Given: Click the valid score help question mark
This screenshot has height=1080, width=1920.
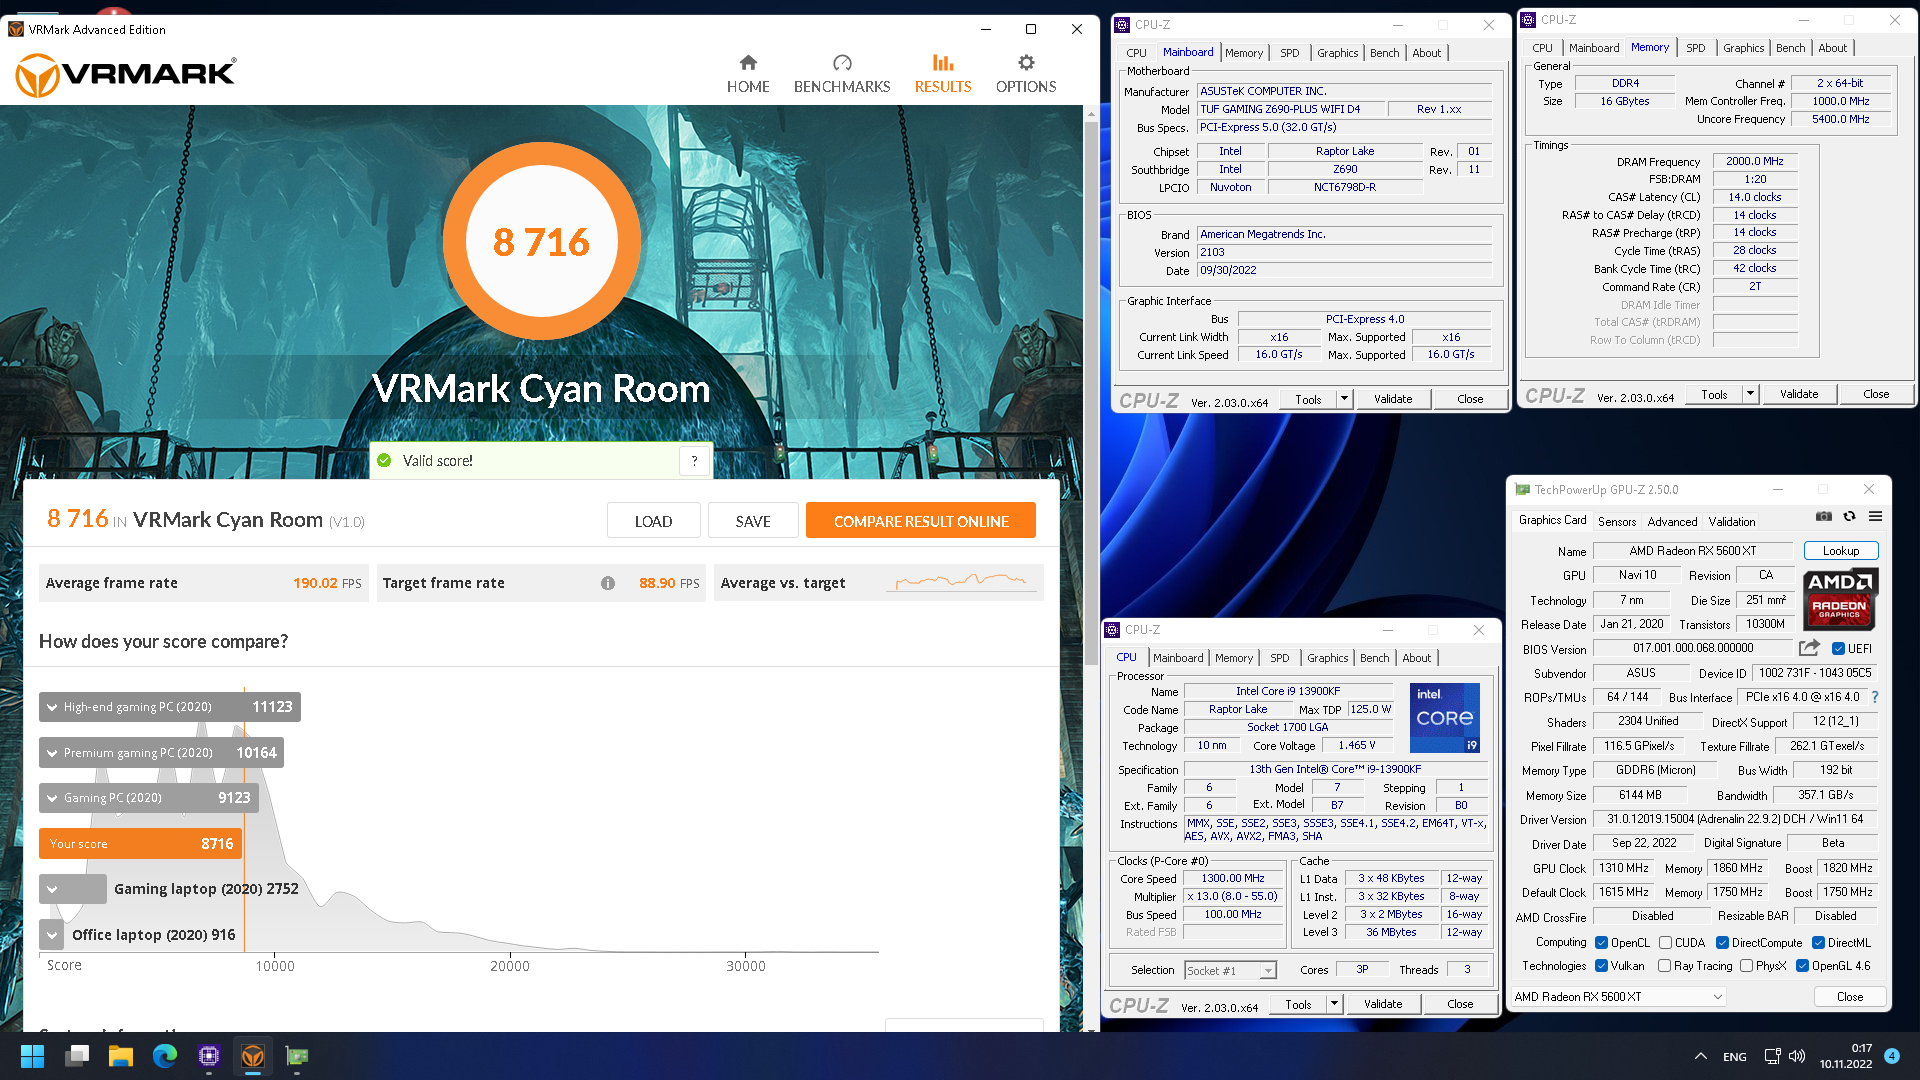Looking at the screenshot, I should click(694, 461).
